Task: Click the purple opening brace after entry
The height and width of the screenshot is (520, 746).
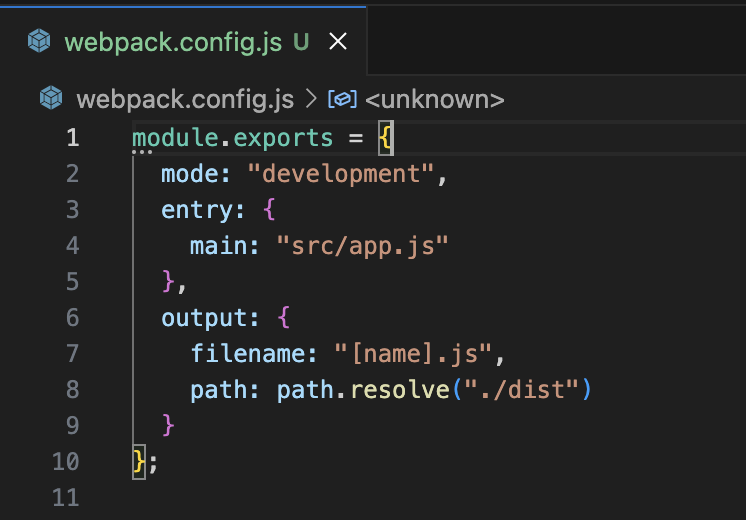Action: [269, 209]
